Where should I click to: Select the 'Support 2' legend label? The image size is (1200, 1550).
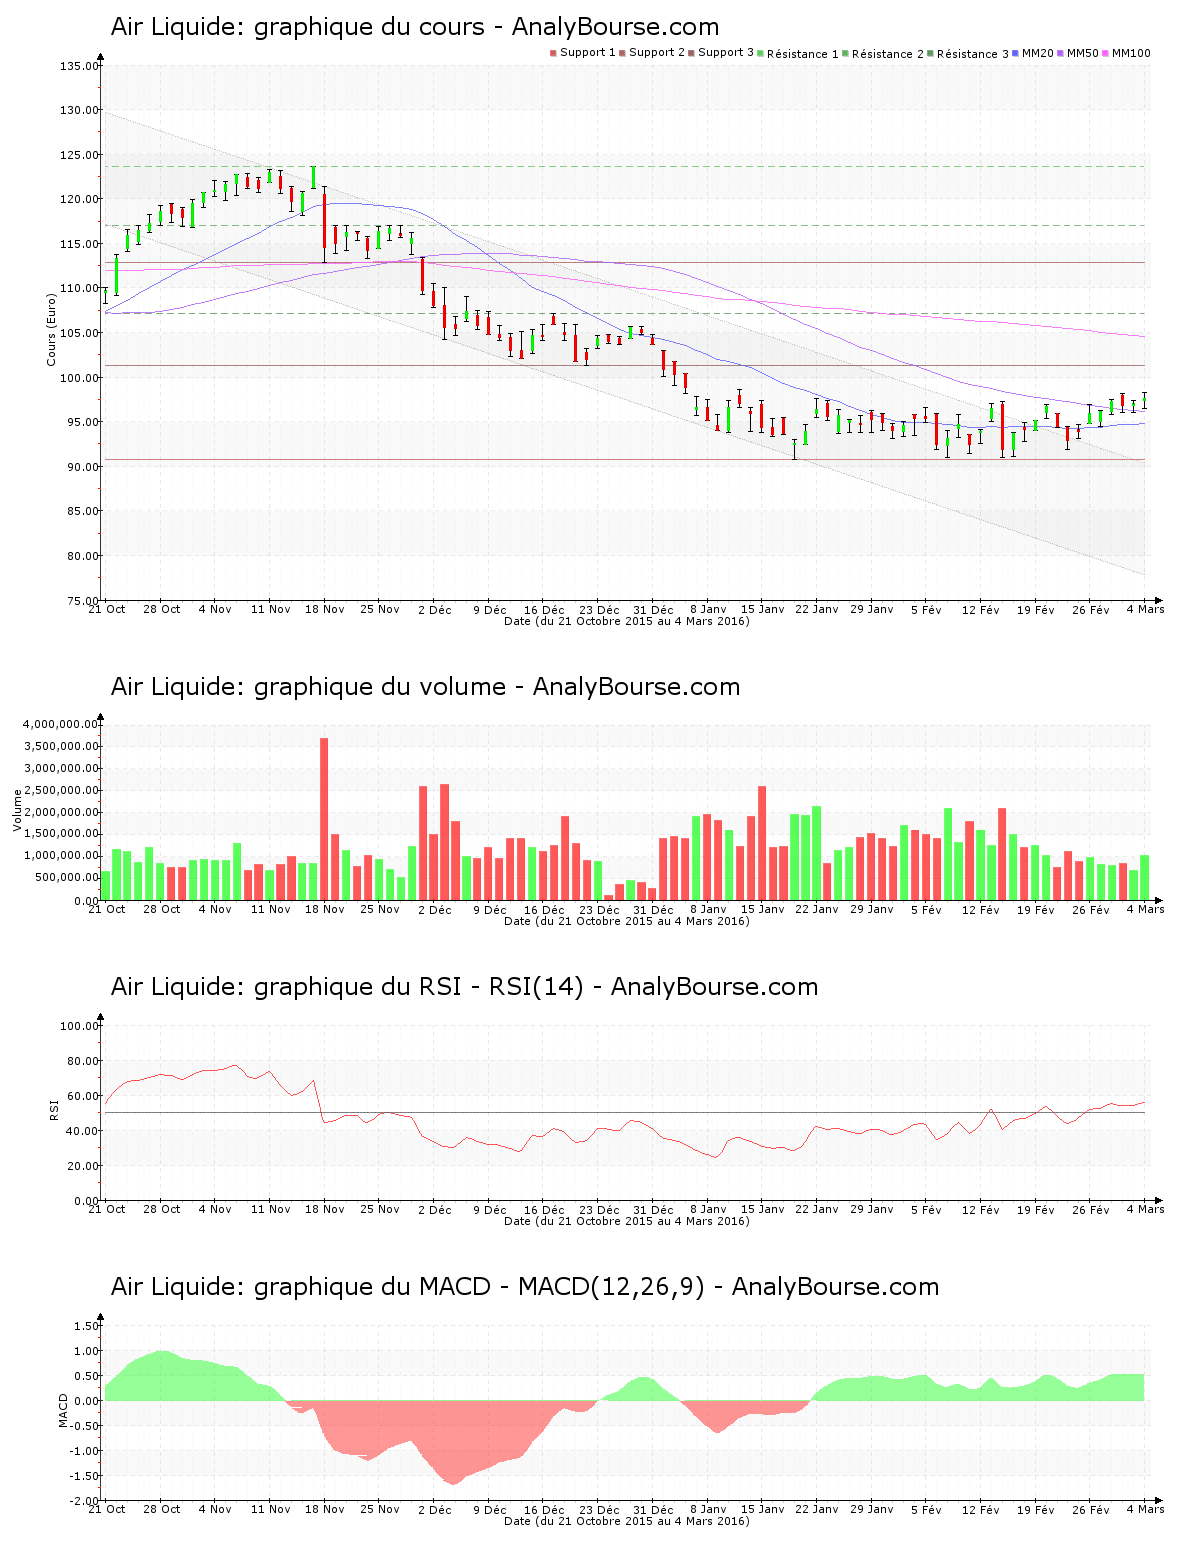coord(657,53)
